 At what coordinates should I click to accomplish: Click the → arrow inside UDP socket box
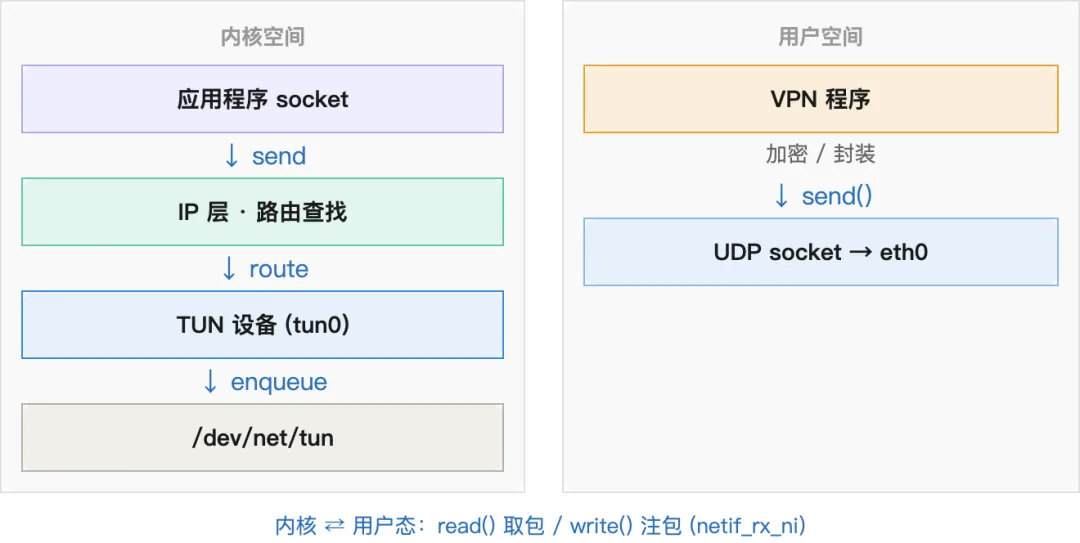click(x=861, y=252)
